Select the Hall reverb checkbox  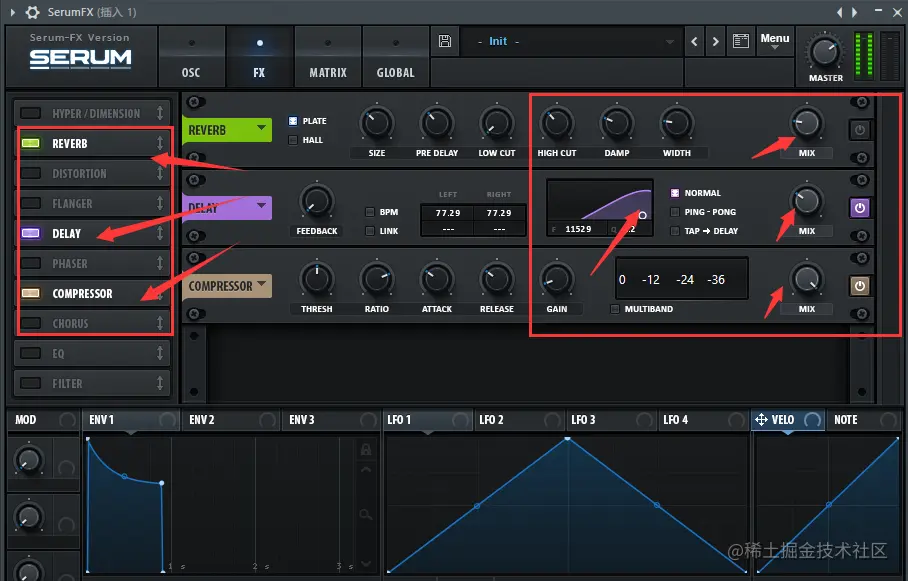[293, 140]
